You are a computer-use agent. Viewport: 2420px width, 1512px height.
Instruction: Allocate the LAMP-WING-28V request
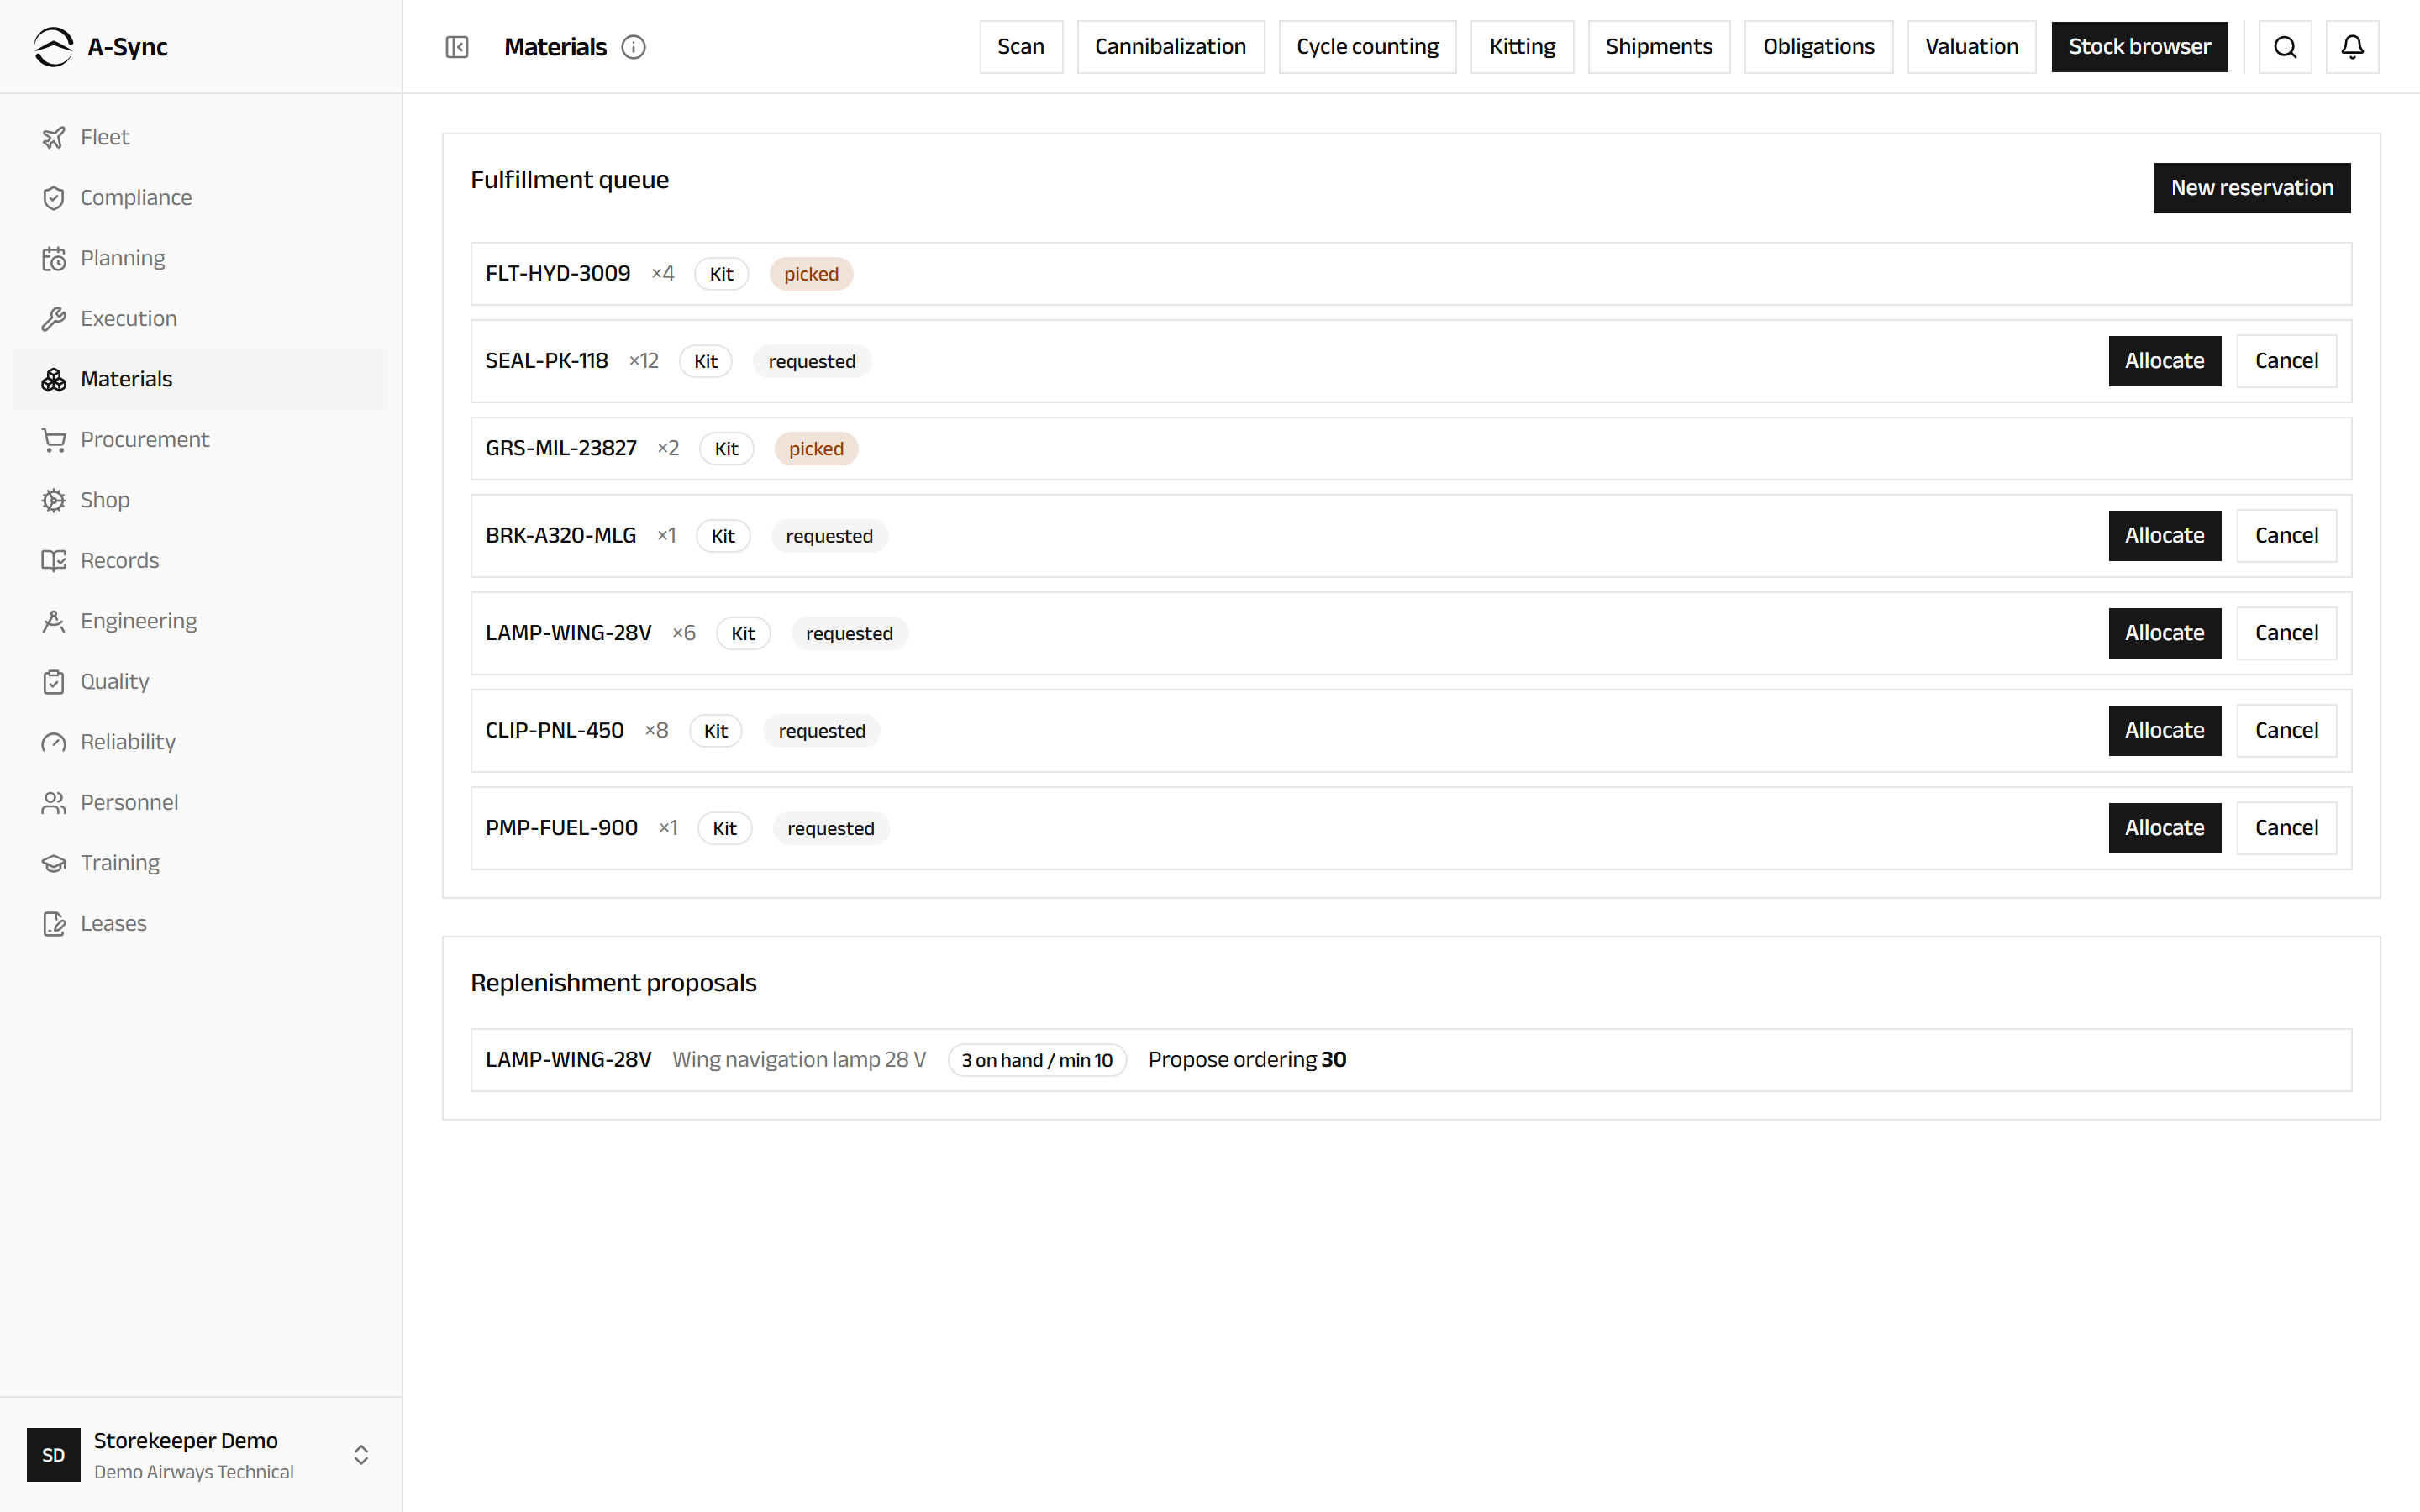(x=2164, y=633)
